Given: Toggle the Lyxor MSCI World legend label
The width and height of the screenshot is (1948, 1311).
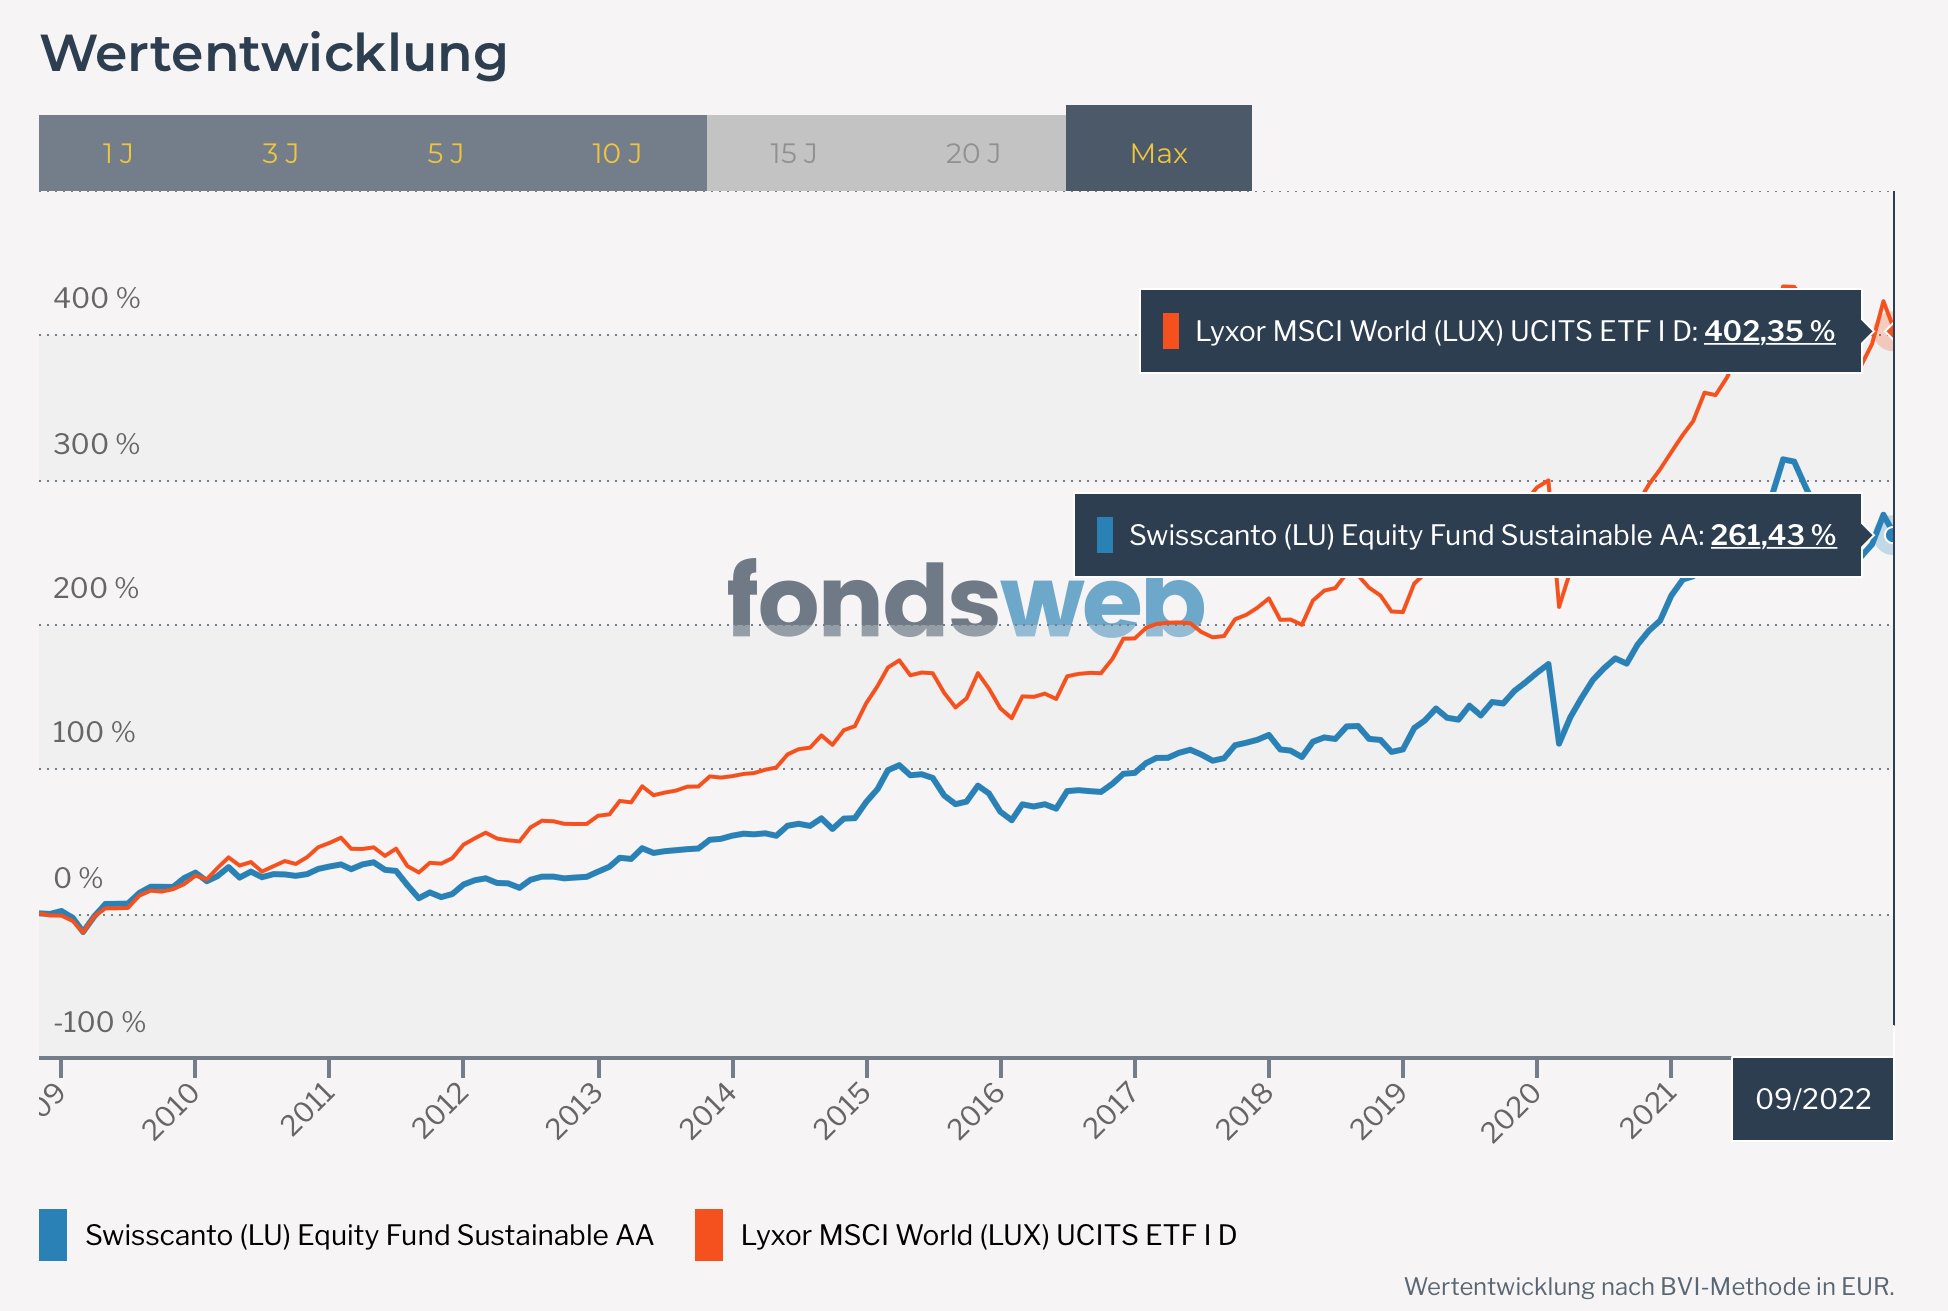Looking at the screenshot, I should point(988,1235).
